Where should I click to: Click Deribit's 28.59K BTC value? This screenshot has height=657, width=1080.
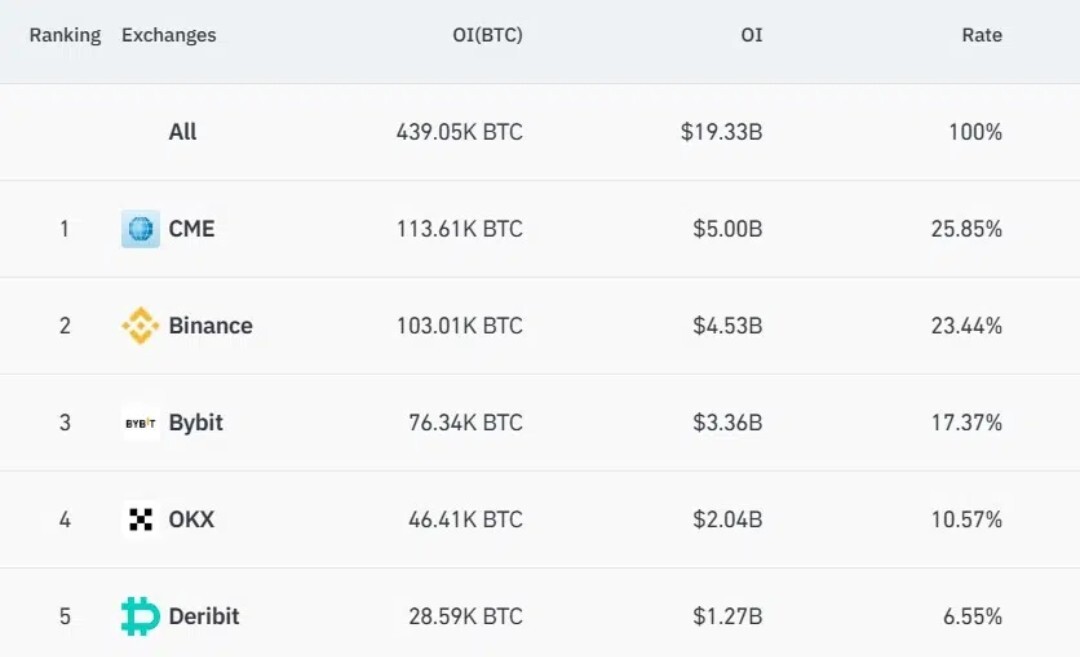466,616
